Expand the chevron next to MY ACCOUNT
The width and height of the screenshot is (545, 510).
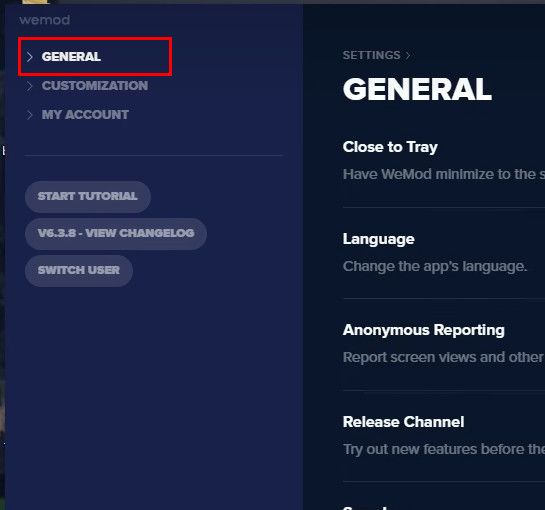click(x=30, y=115)
